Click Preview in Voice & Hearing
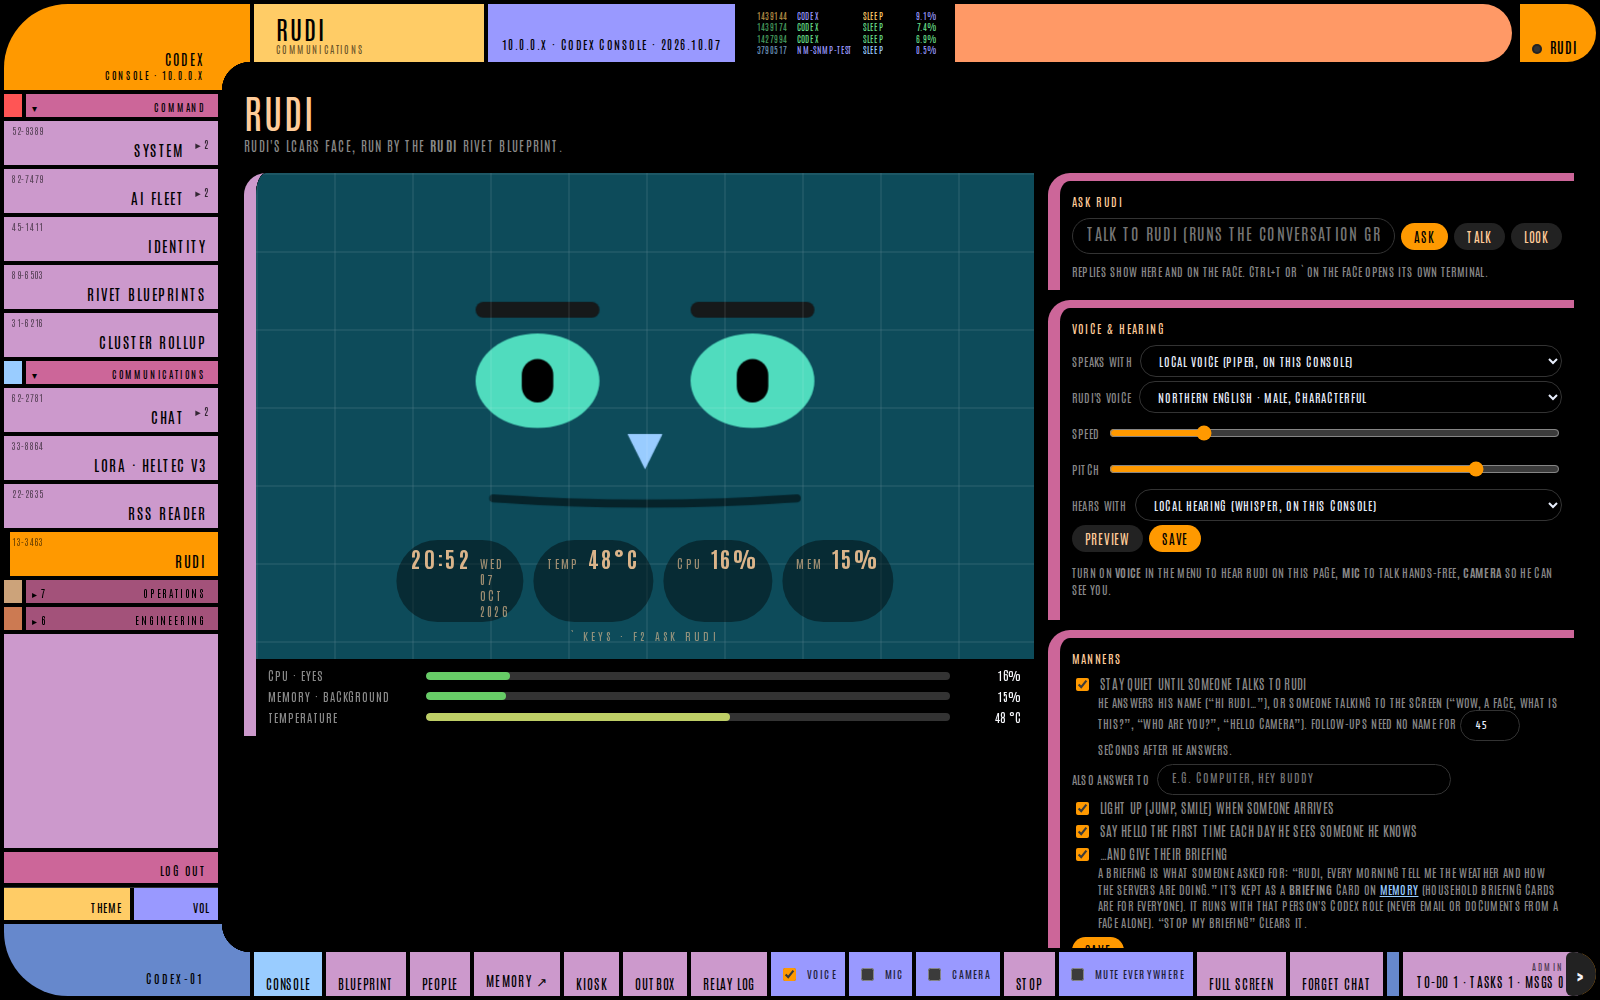Image resolution: width=1600 pixels, height=1000 pixels. pyautogui.click(x=1107, y=539)
